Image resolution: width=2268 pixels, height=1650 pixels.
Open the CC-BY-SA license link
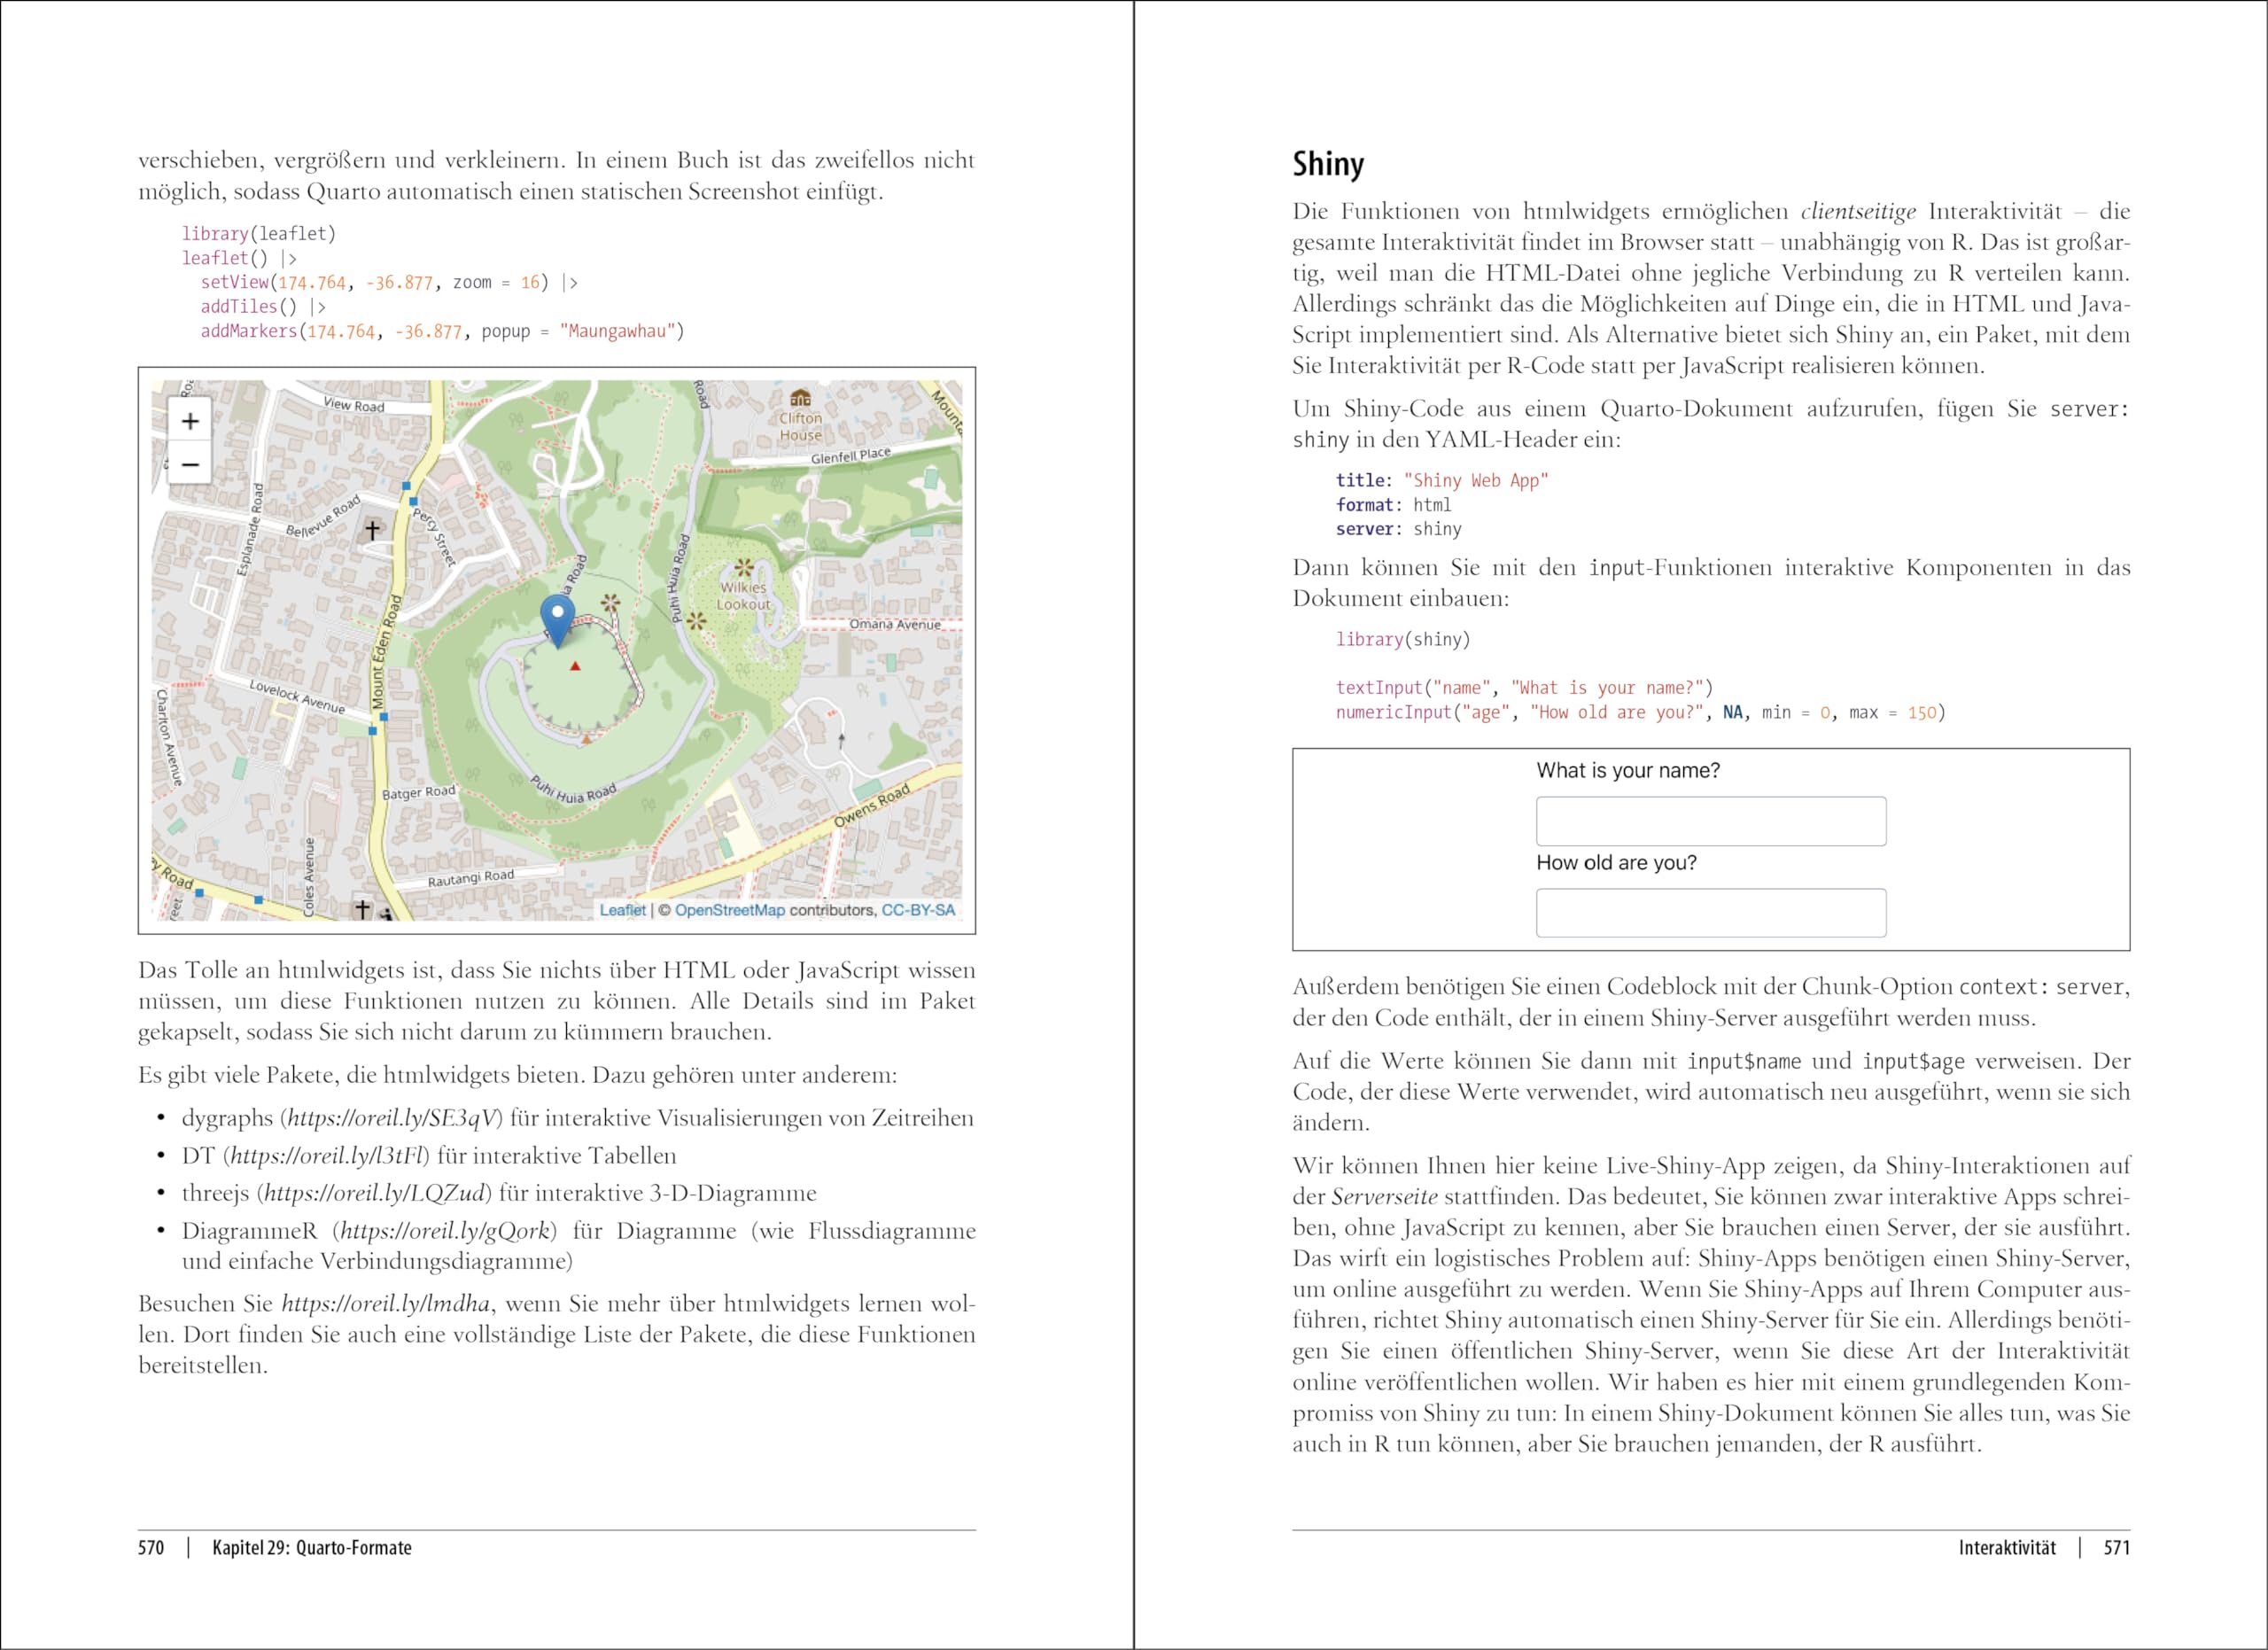(x=918, y=910)
